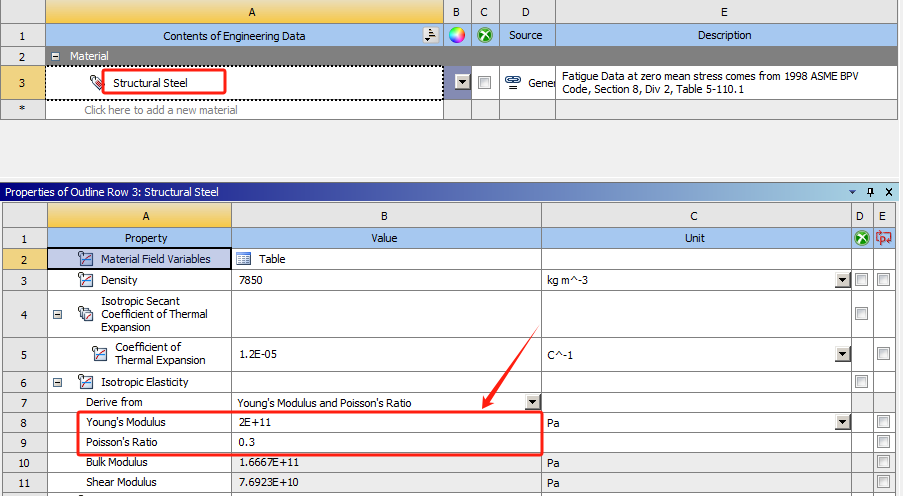Click the Structural Steel material tag icon
Screen dimensions: 903x496
(96, 82)
